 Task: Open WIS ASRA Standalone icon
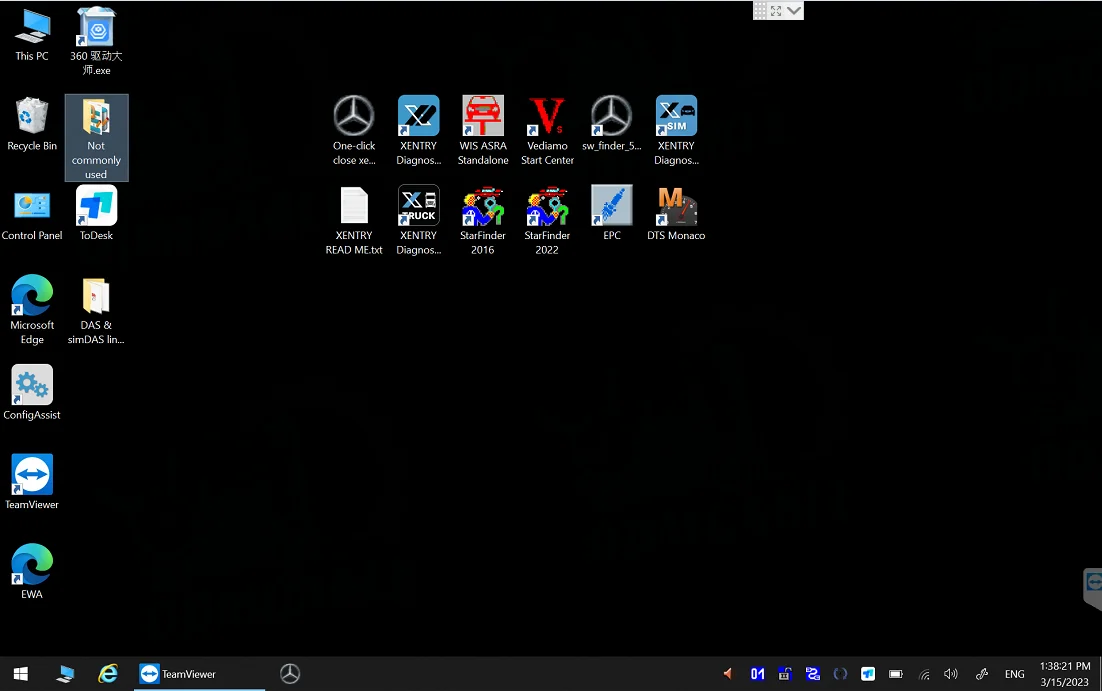(483, 118)
